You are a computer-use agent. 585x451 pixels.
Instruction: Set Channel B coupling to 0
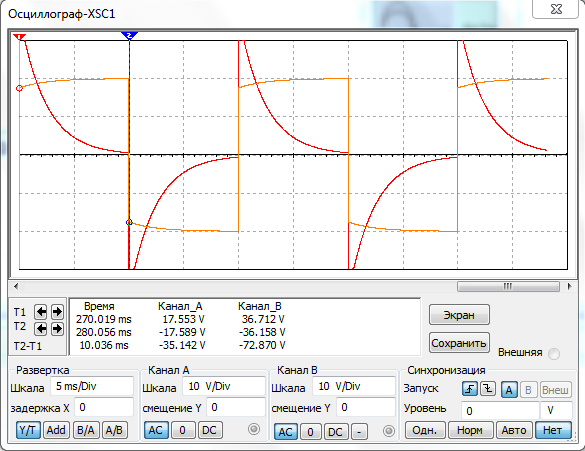point(310,432)
